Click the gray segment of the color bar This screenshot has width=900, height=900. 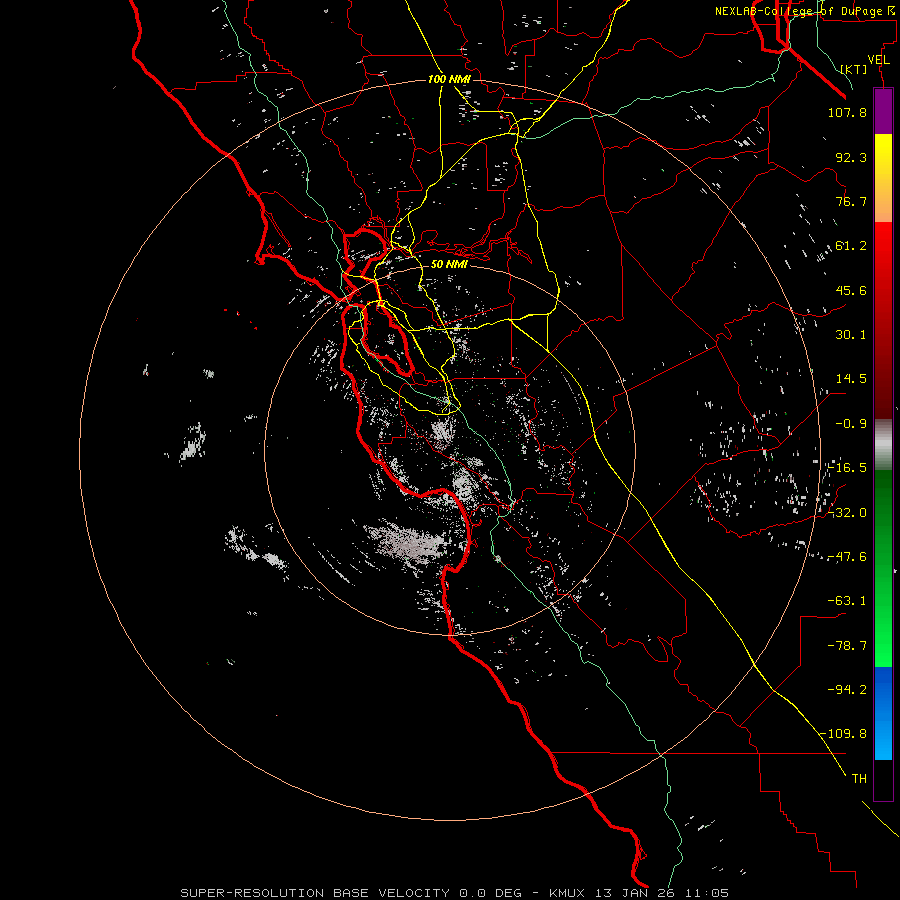click(883, 445)
